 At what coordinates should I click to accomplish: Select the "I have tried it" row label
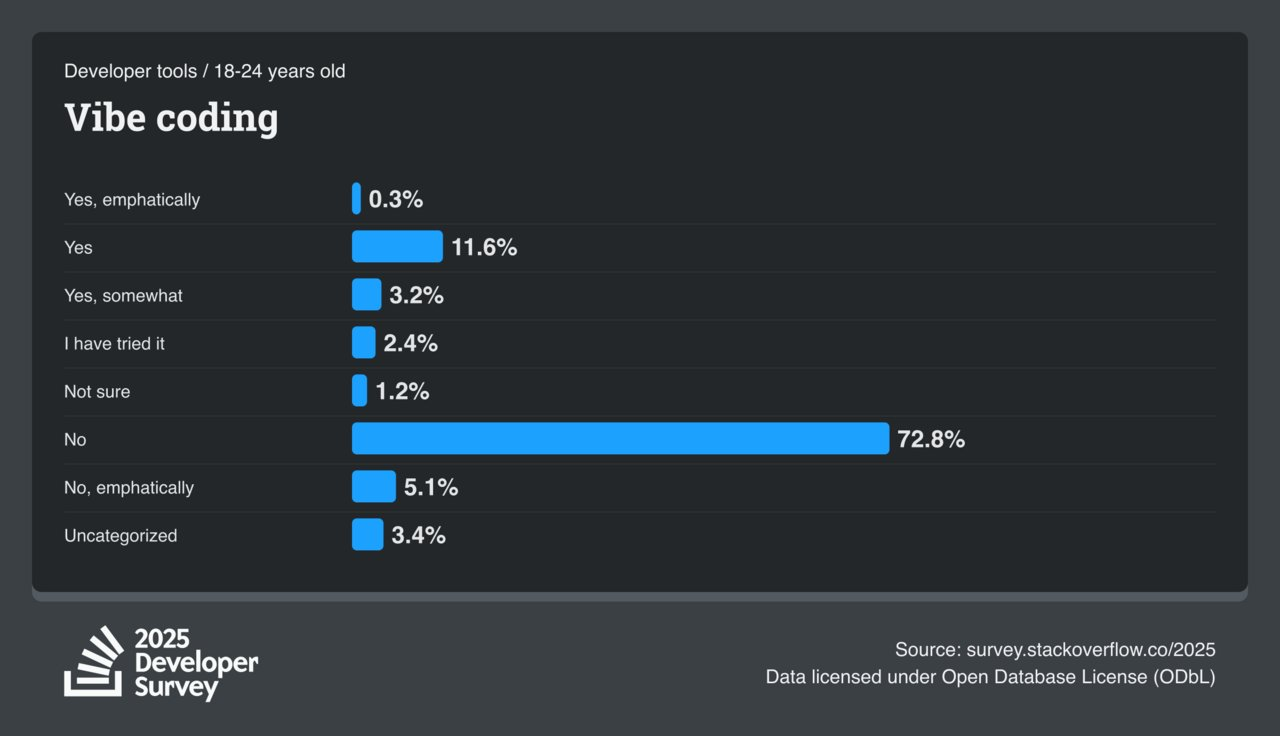tap(114, 344)
